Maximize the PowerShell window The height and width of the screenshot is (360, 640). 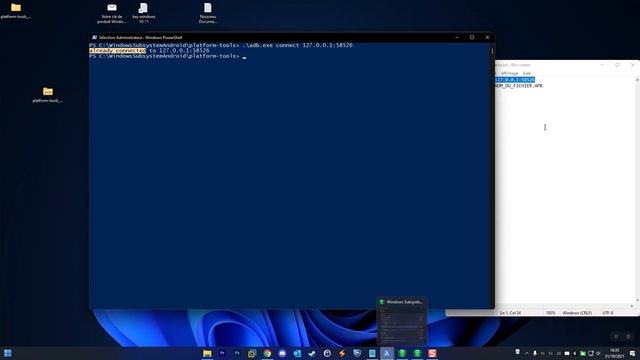pos(472,38)
